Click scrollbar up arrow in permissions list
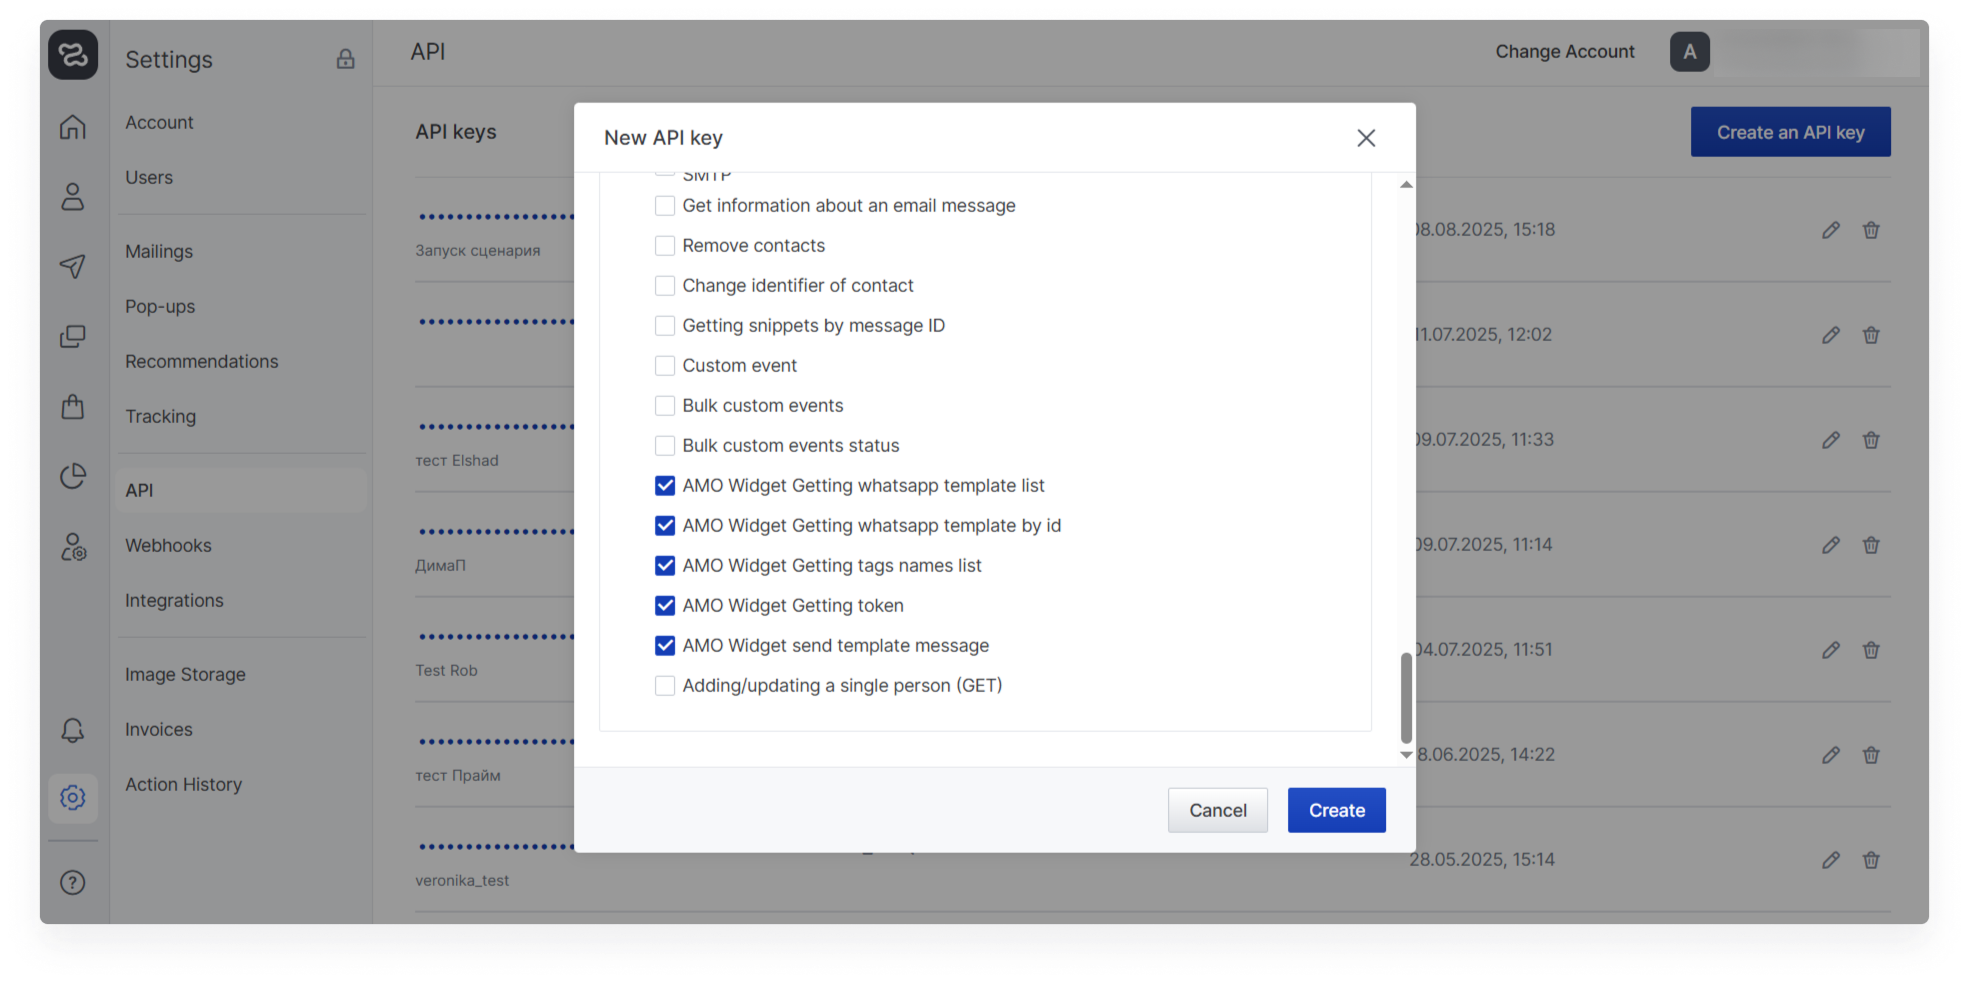This screenshot has height=984, width=1969. pos(1406,185)
